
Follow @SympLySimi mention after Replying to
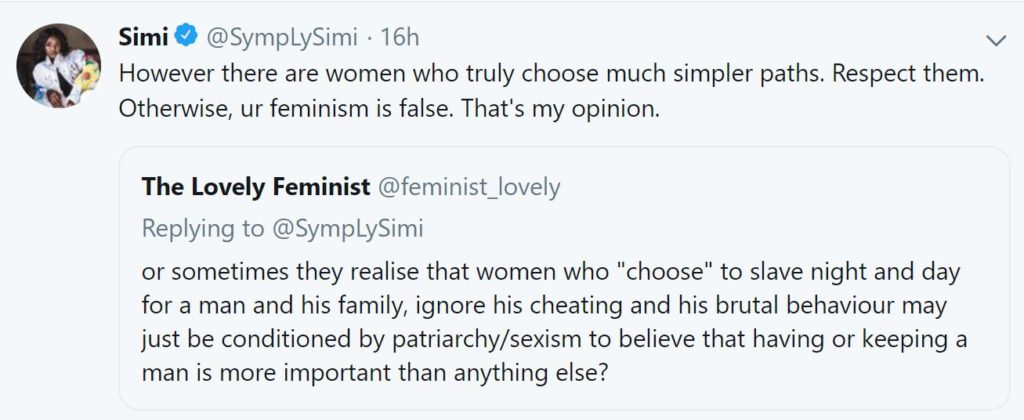click(346, 229)
